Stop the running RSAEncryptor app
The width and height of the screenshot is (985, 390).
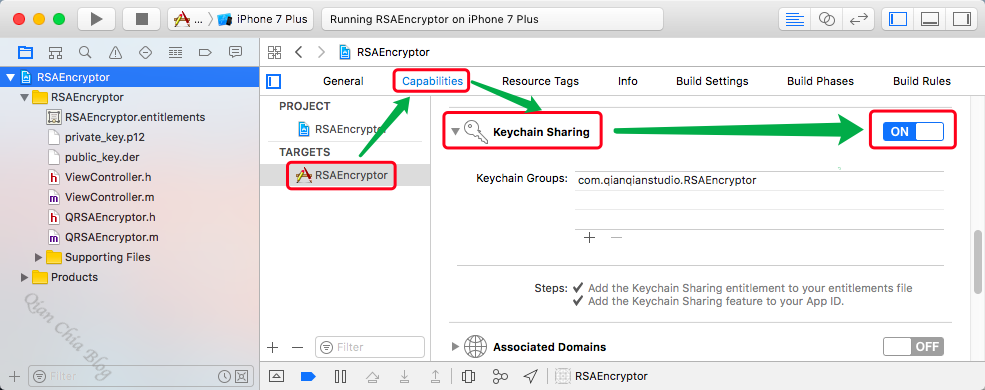[141, 19]
